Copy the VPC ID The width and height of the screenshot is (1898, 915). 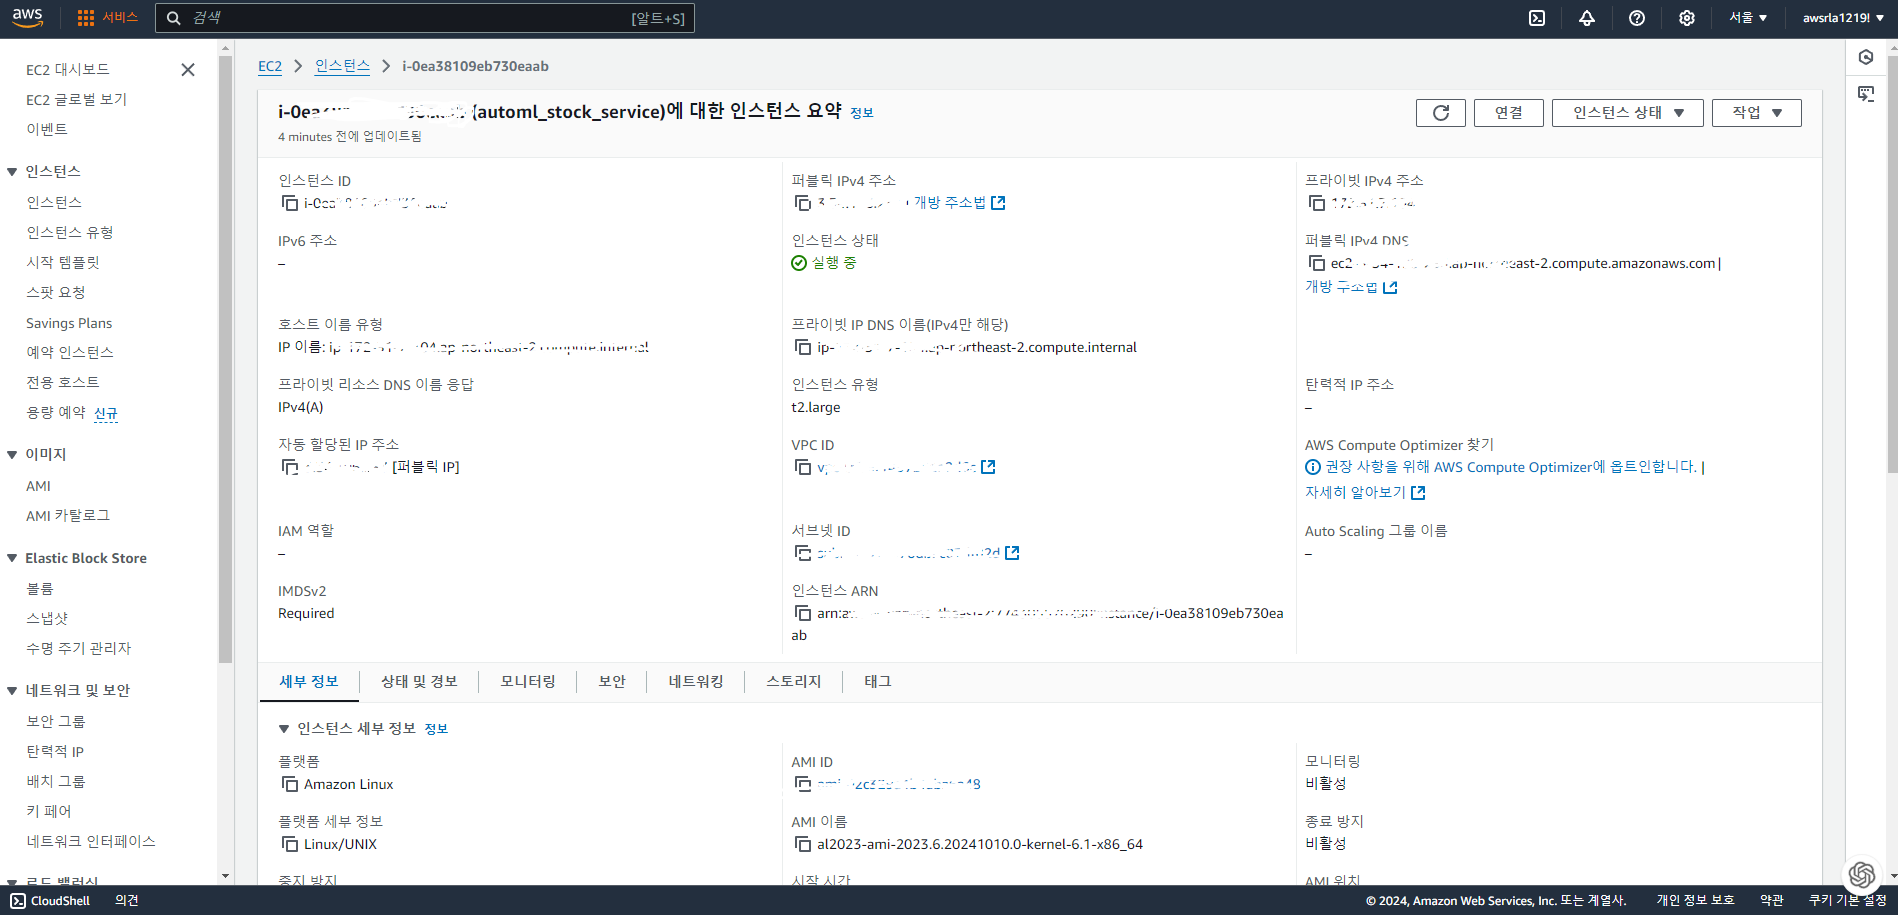click(x=803, y=467)
